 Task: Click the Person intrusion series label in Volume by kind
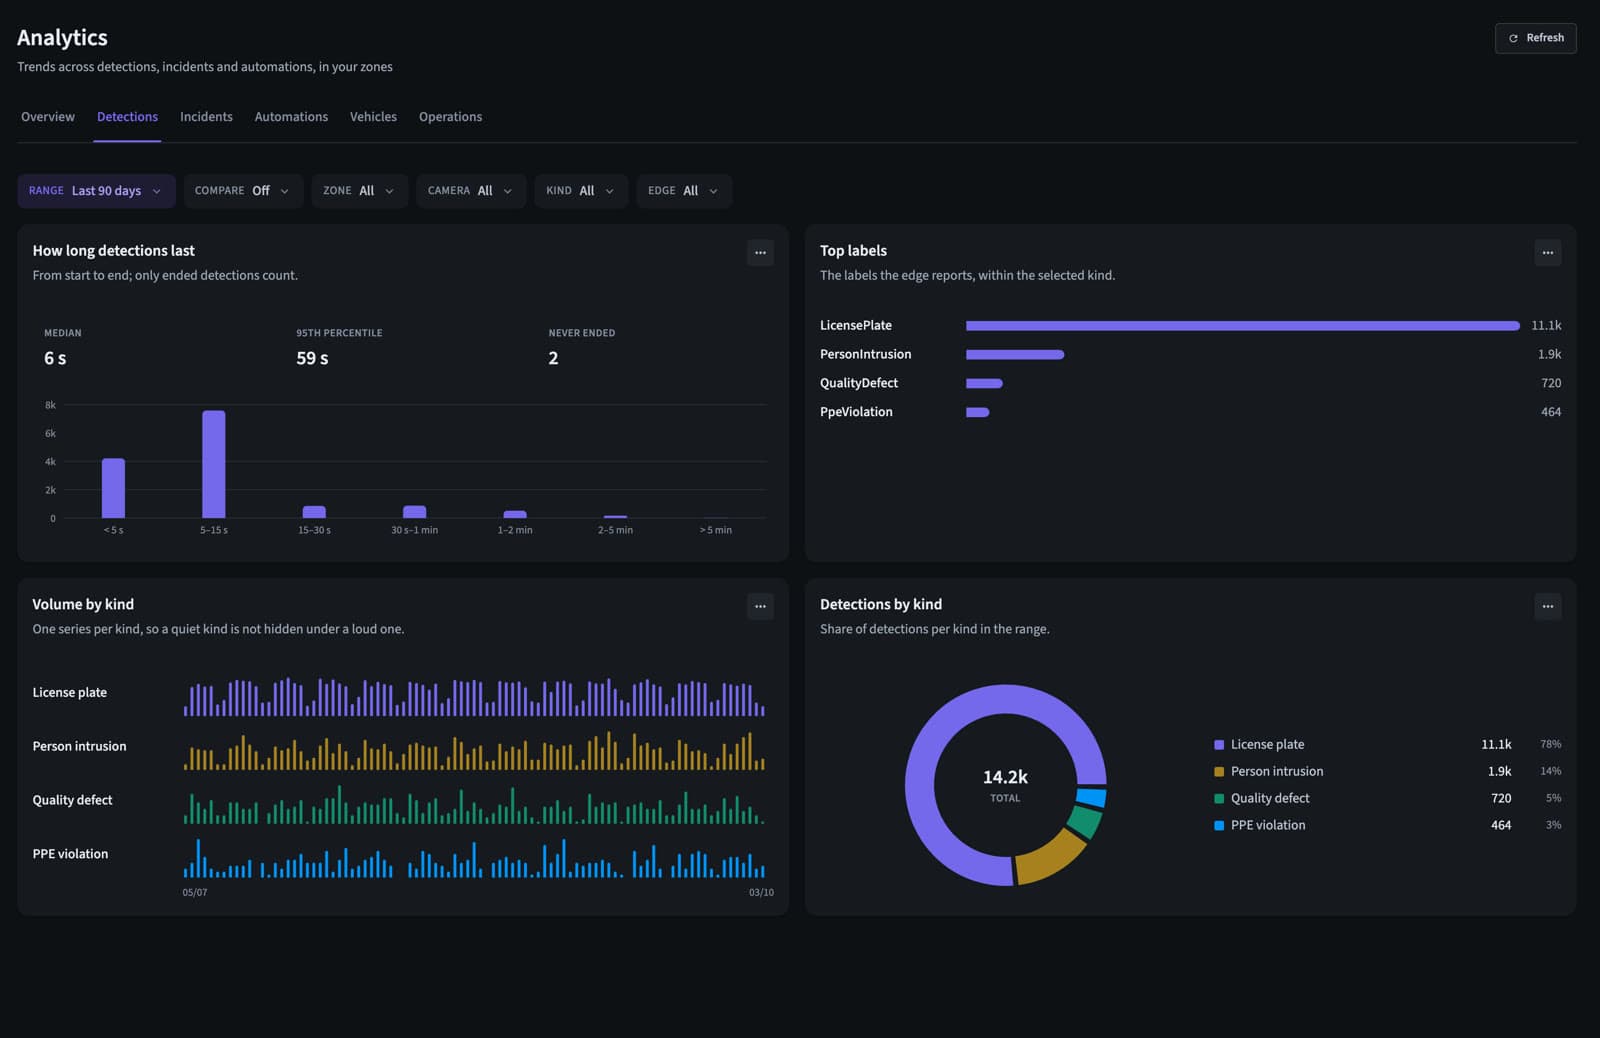[79, 746]
